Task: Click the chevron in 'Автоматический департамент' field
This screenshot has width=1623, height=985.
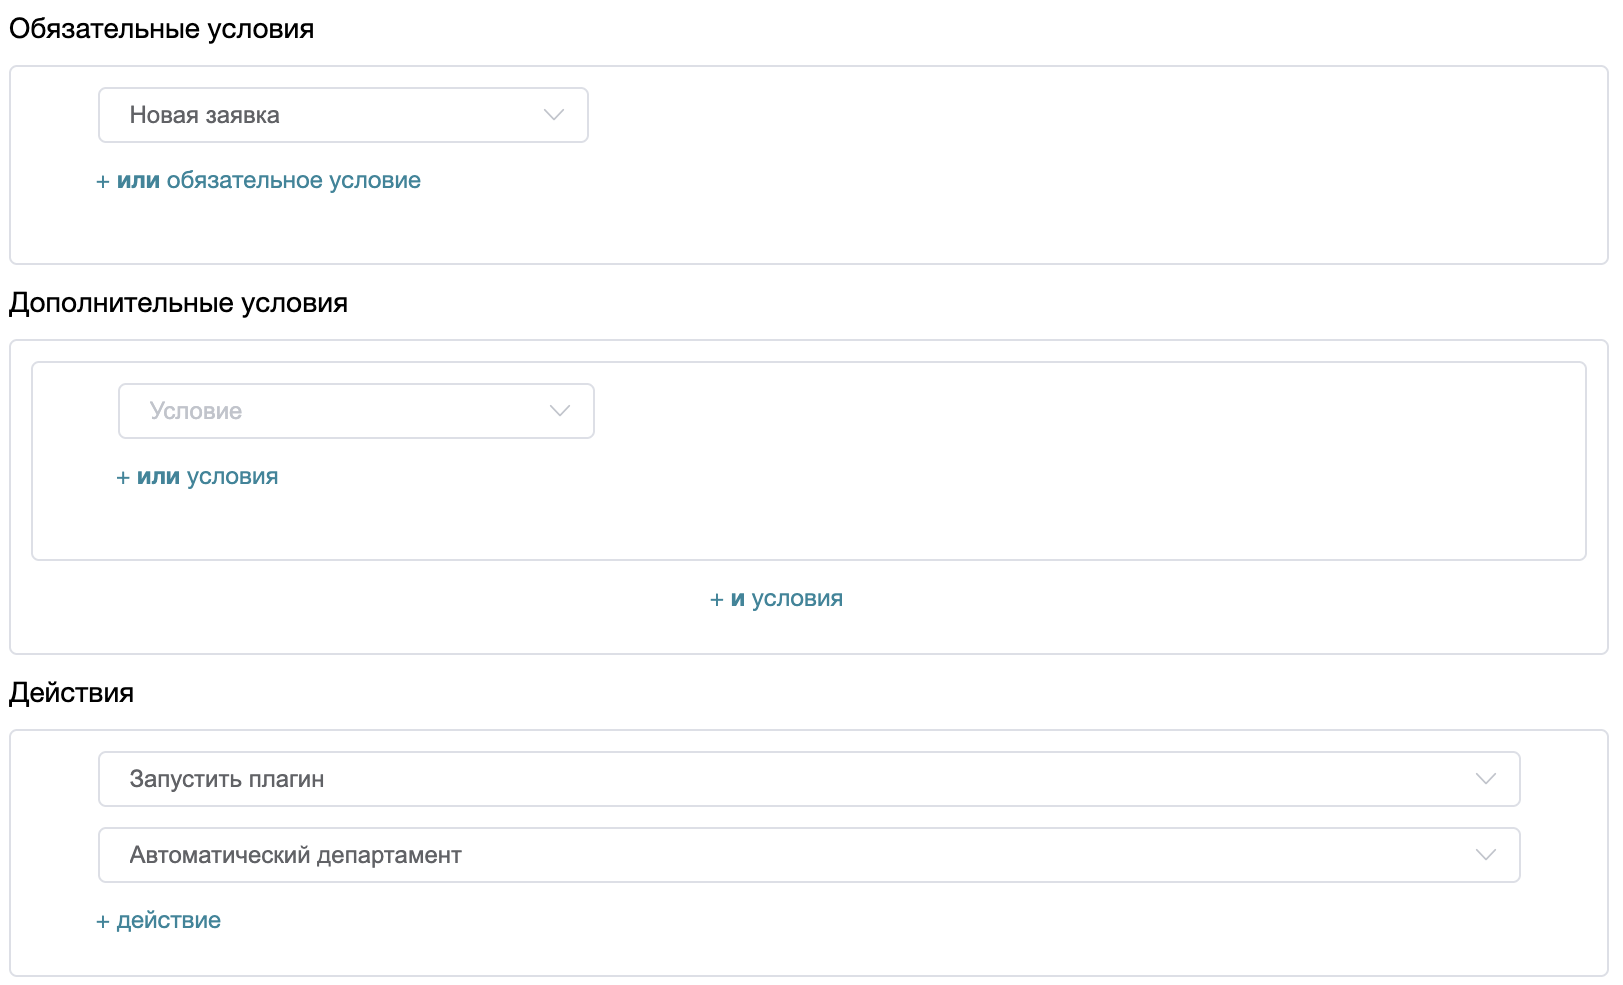Action: [x=1485, y=855]
